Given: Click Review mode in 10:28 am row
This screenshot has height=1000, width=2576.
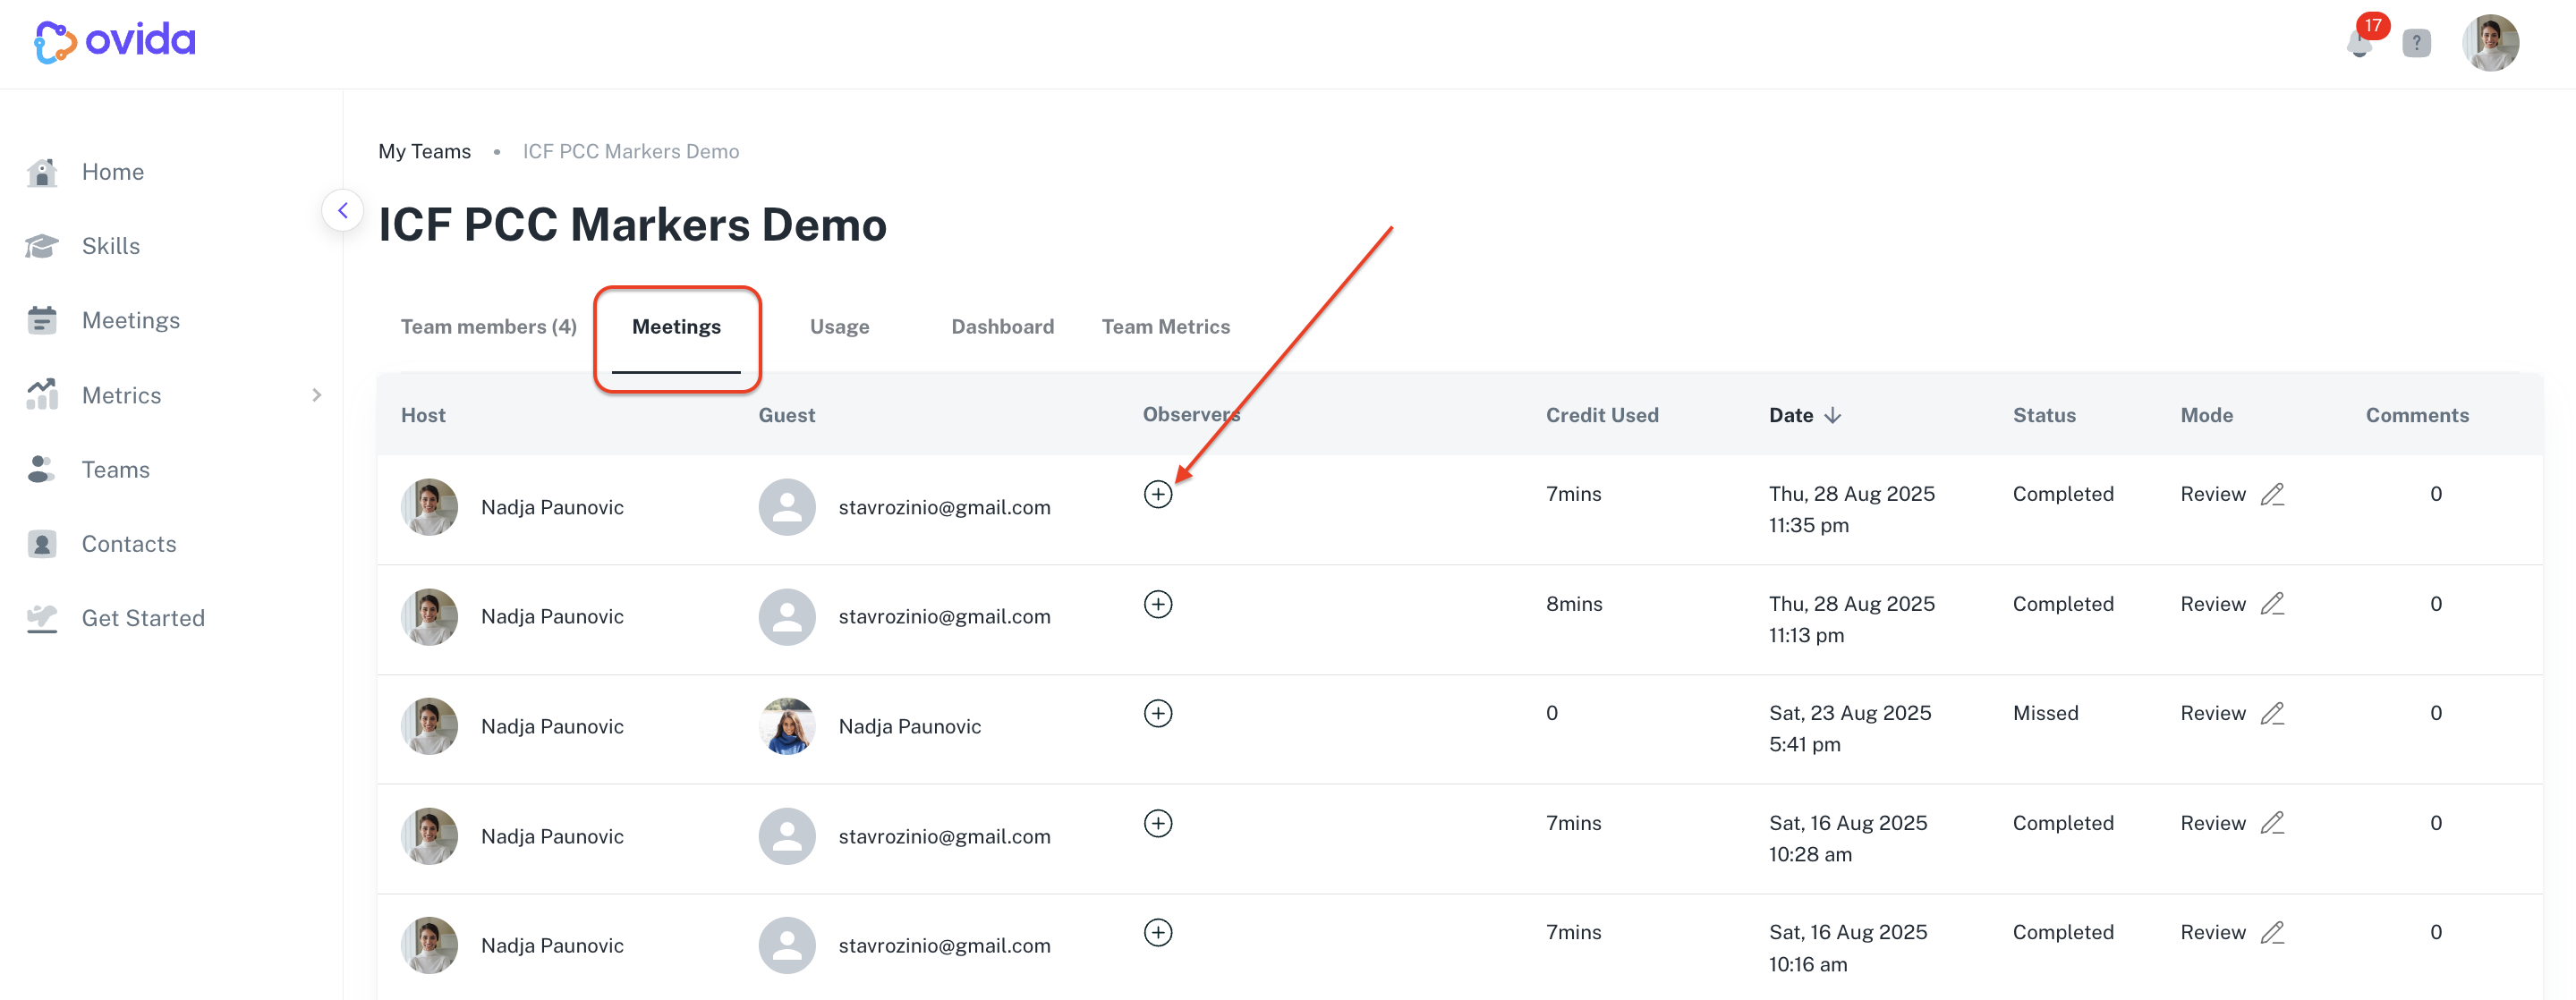Looking at the screenshot, I should pos(2213,823).
